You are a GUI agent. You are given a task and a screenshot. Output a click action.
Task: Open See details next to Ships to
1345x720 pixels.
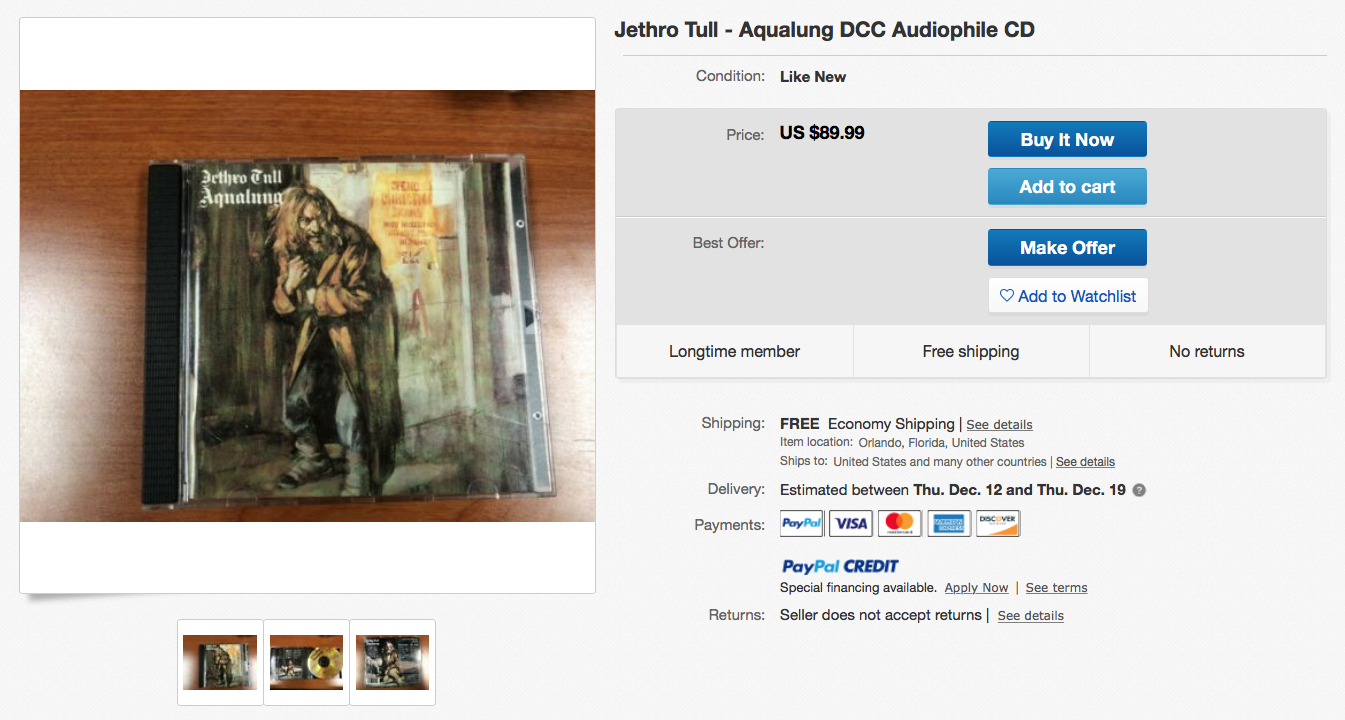[x=1085, y=462]
